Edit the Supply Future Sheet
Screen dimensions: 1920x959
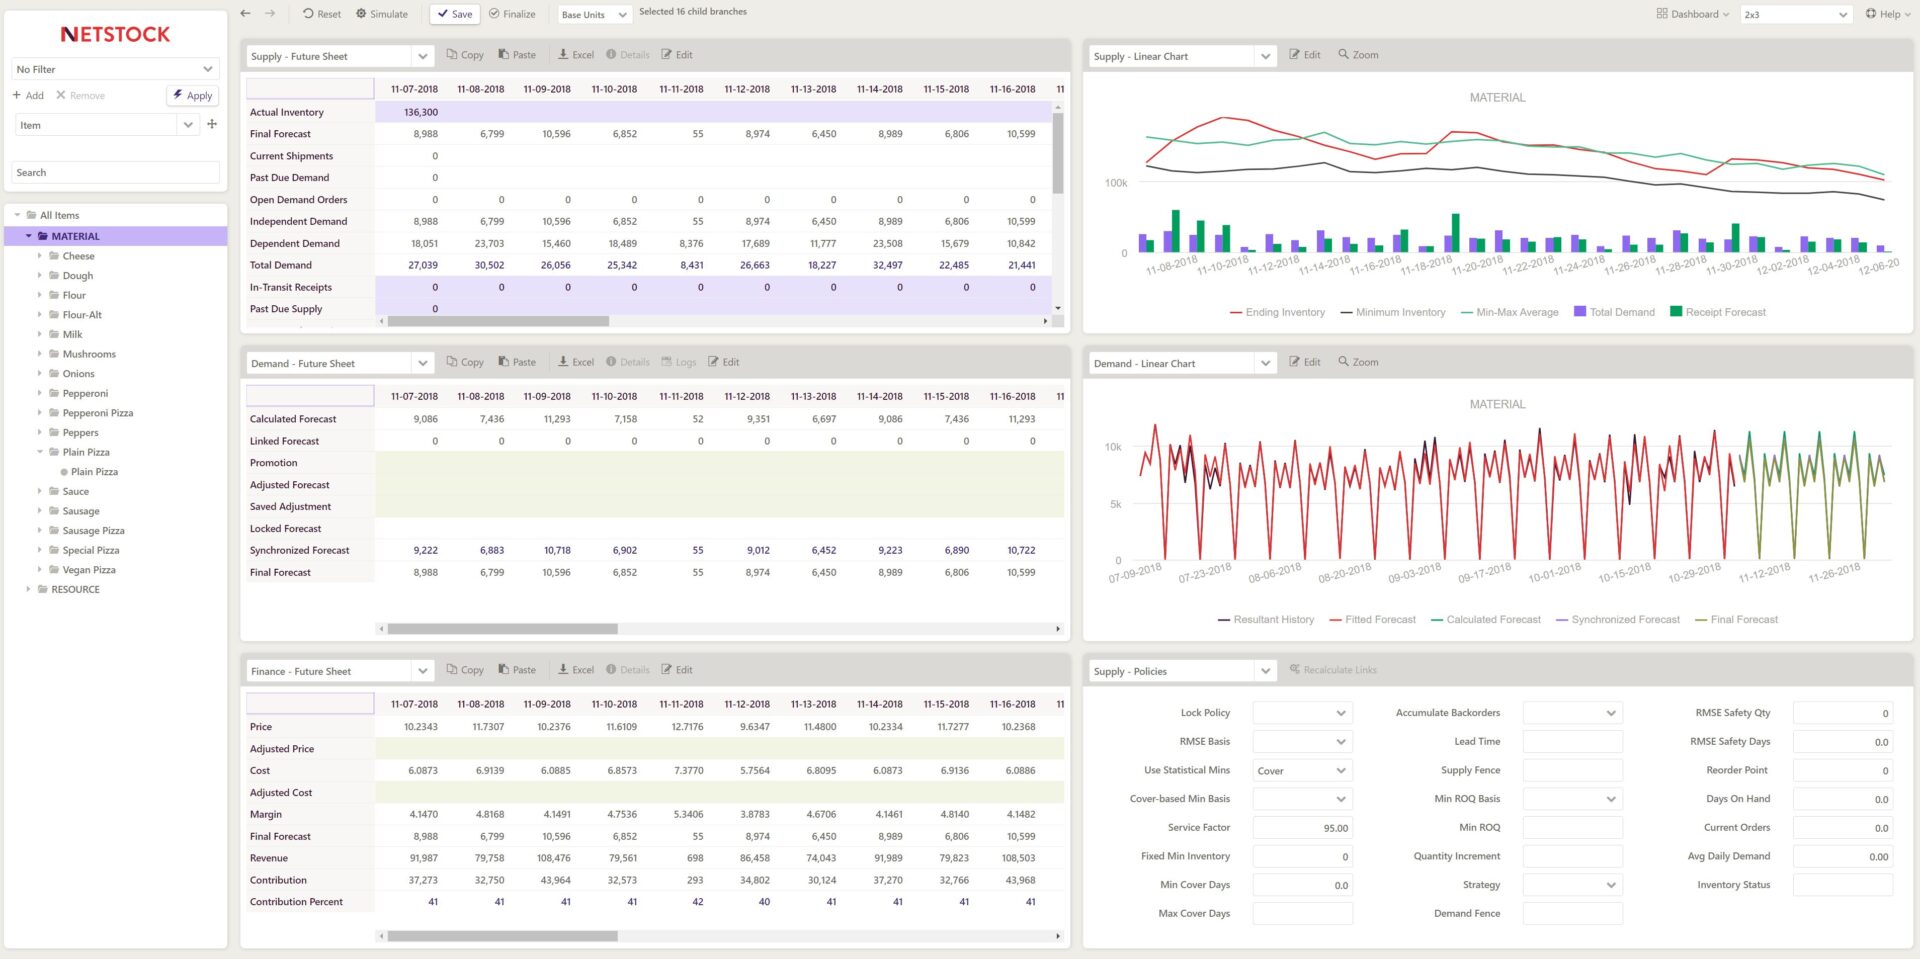[677, 55]
